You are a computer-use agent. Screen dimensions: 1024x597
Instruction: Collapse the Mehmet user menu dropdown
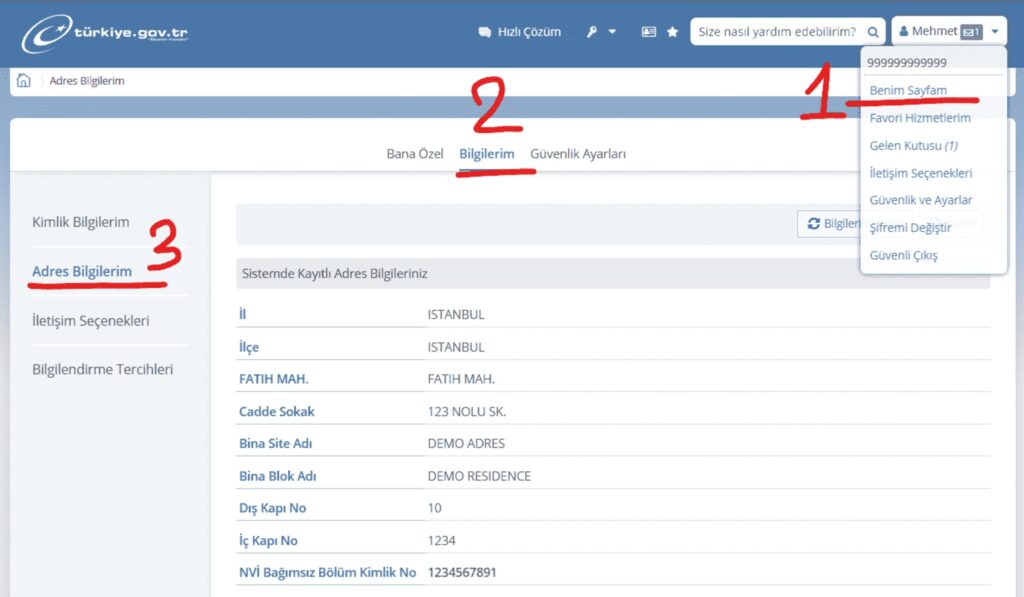(994, 32)
